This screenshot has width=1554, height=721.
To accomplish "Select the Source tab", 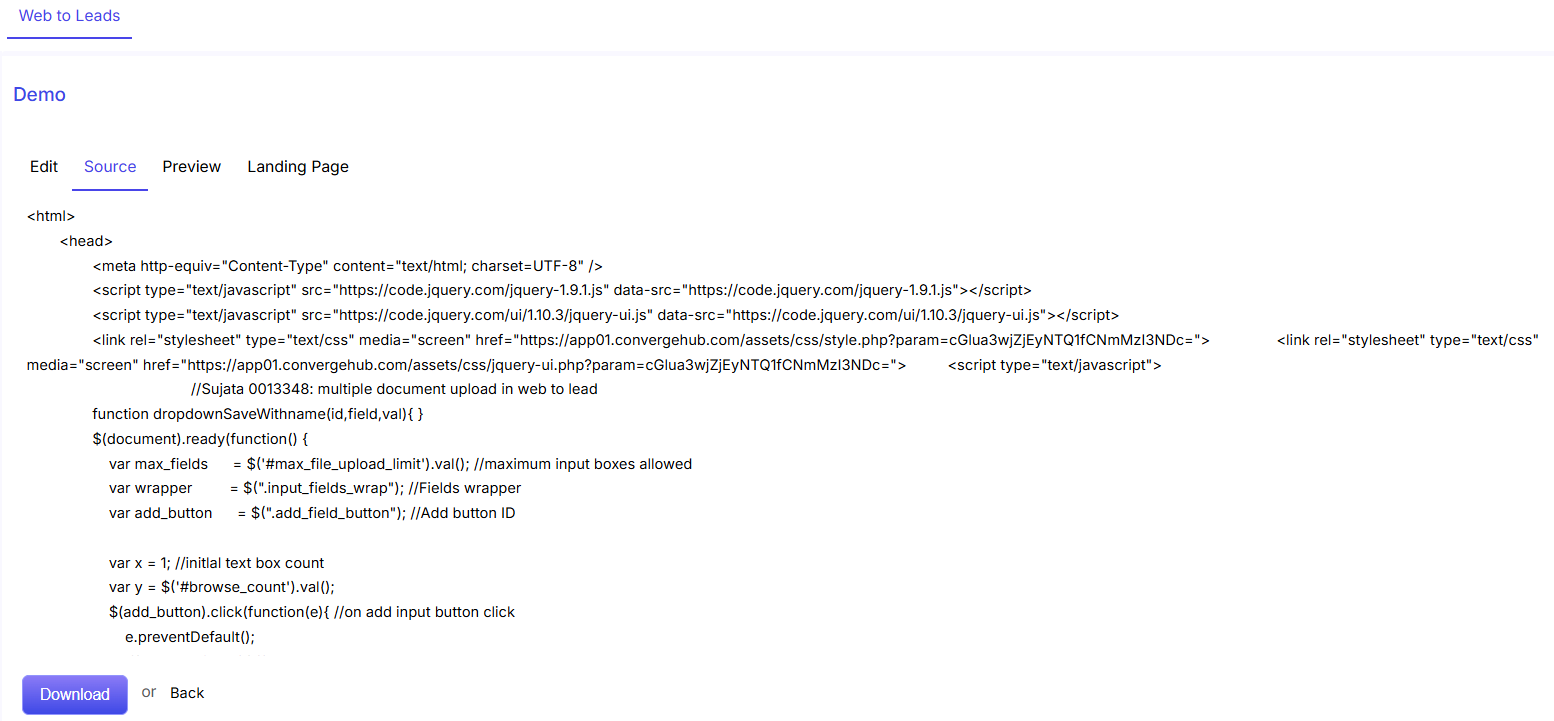I will coord(110,167).
